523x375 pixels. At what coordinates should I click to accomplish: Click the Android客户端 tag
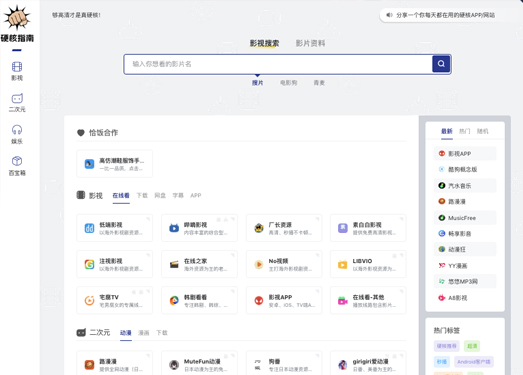coord(474,362)
